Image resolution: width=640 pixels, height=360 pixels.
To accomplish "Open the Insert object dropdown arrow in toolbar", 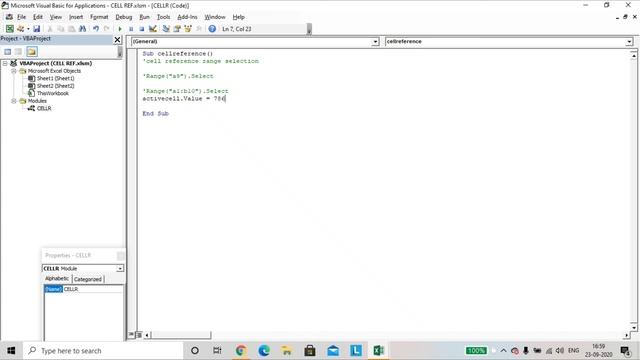I will (28, 29).
